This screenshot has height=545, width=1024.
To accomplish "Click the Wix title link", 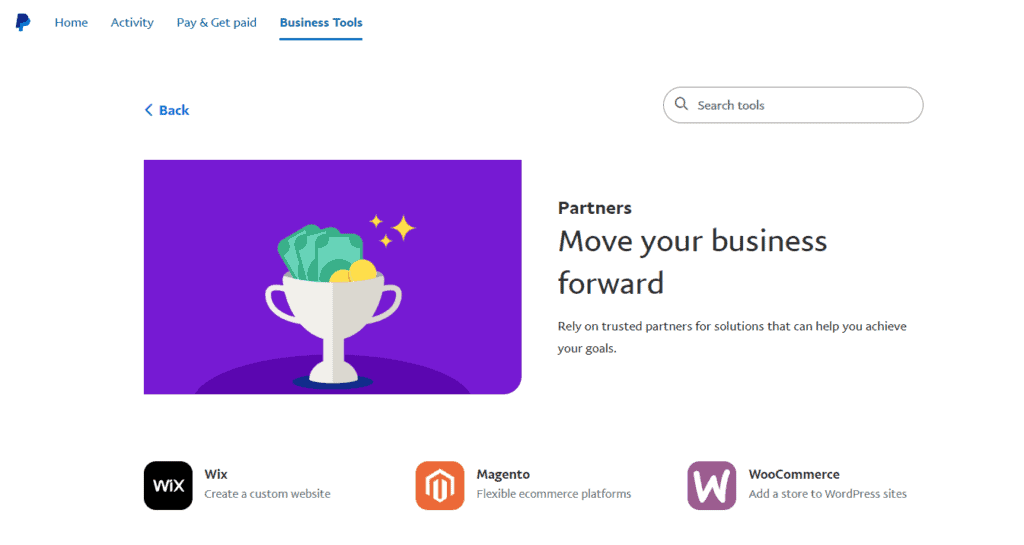I will [216, 475].
